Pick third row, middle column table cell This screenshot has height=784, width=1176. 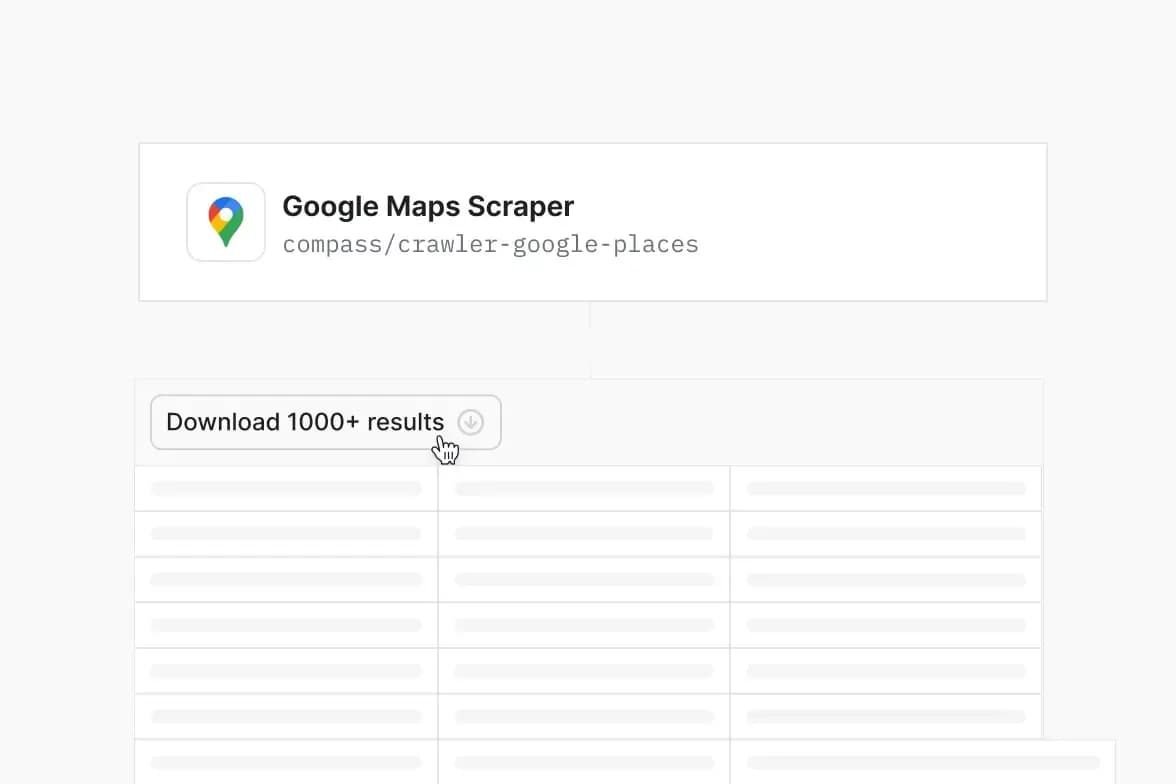584,580
